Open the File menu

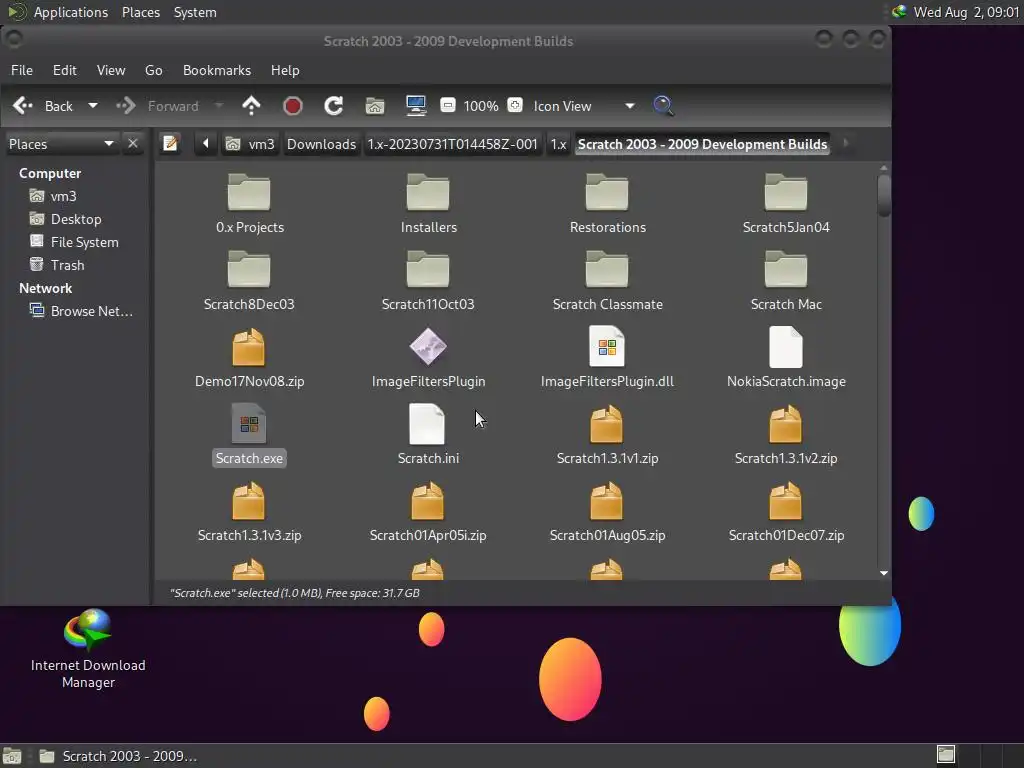[22, 70]
